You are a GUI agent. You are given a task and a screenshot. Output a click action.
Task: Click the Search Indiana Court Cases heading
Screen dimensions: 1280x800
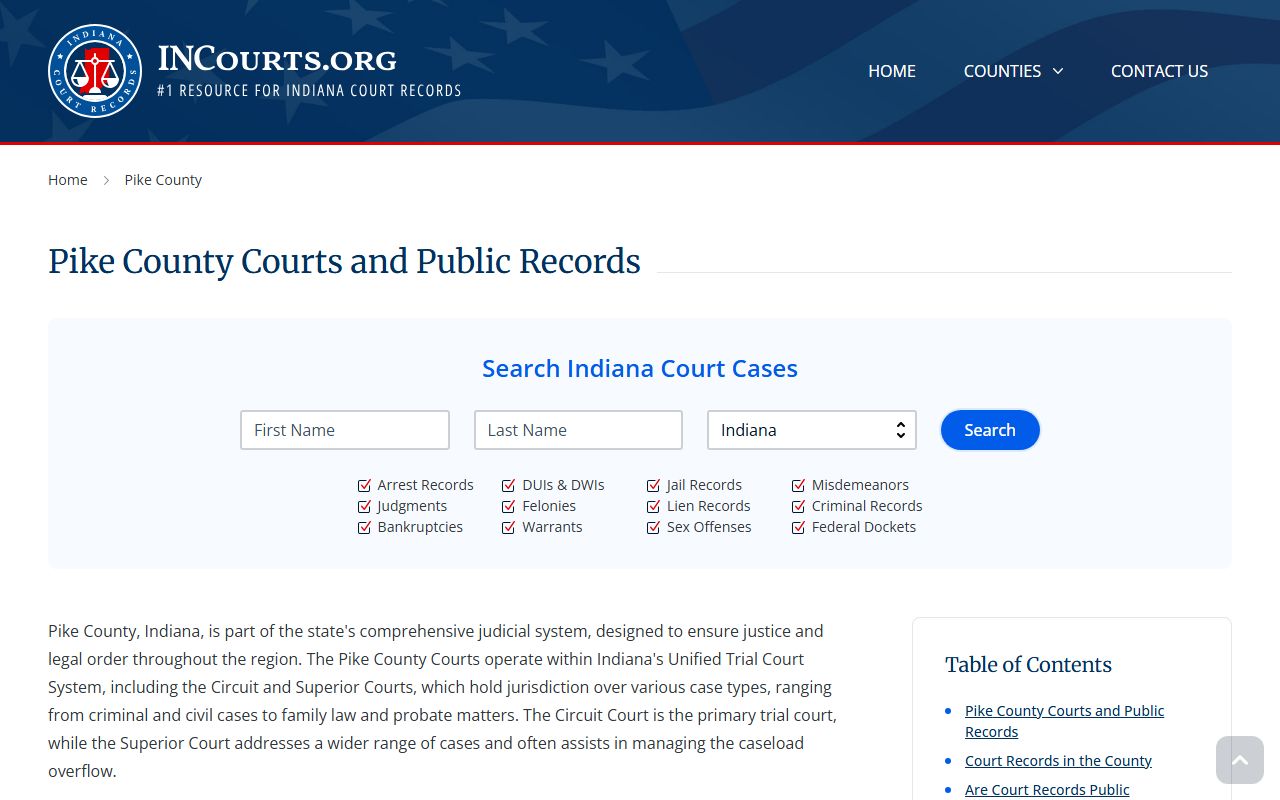(x=640, y=369)
